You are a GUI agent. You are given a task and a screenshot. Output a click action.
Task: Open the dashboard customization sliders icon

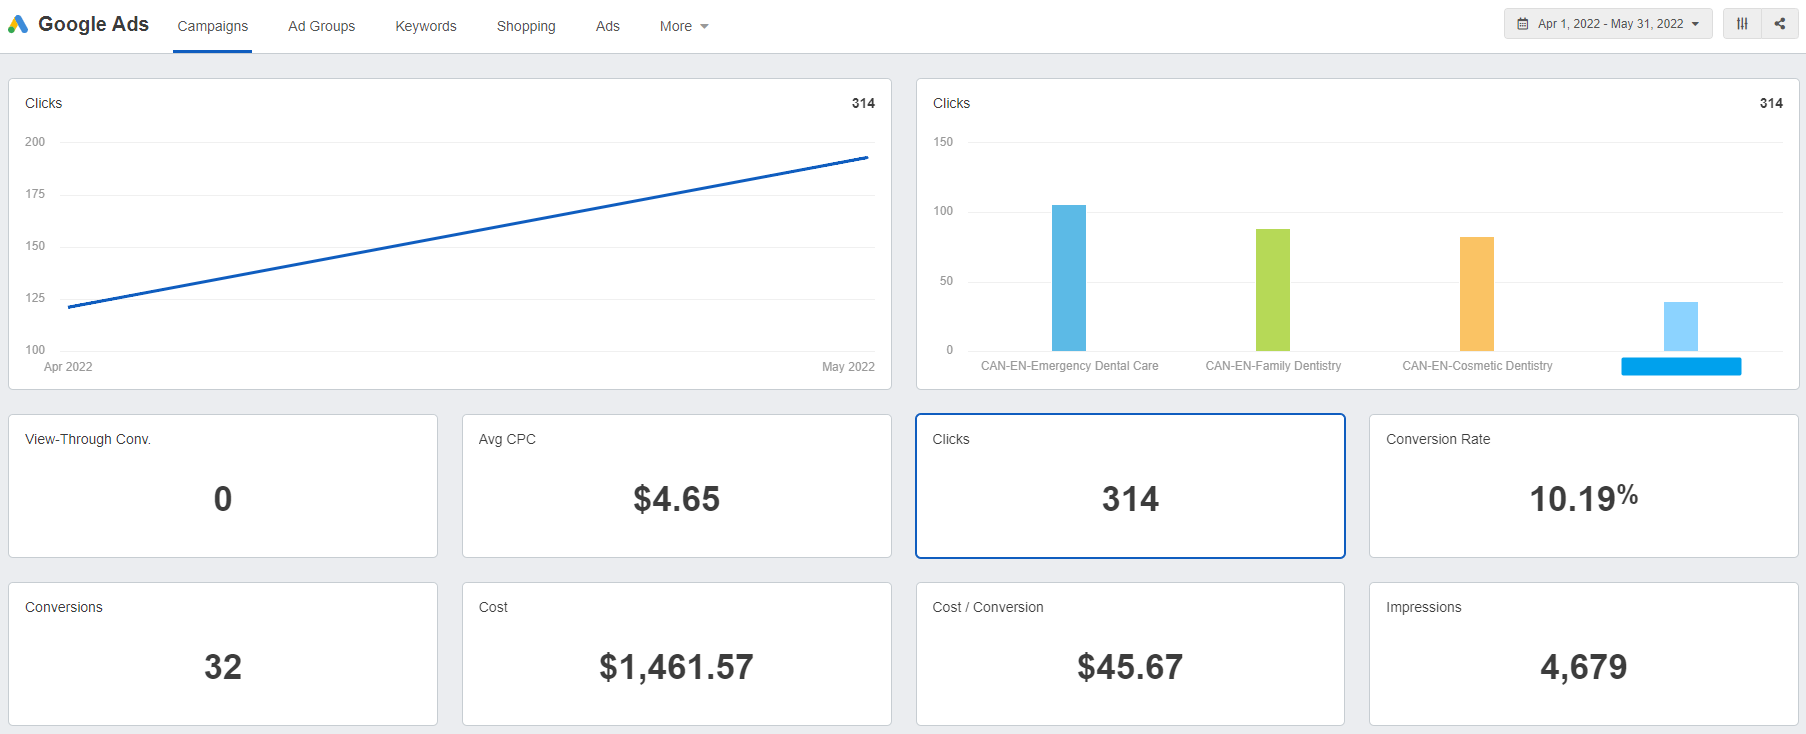tap(1742, 24)
